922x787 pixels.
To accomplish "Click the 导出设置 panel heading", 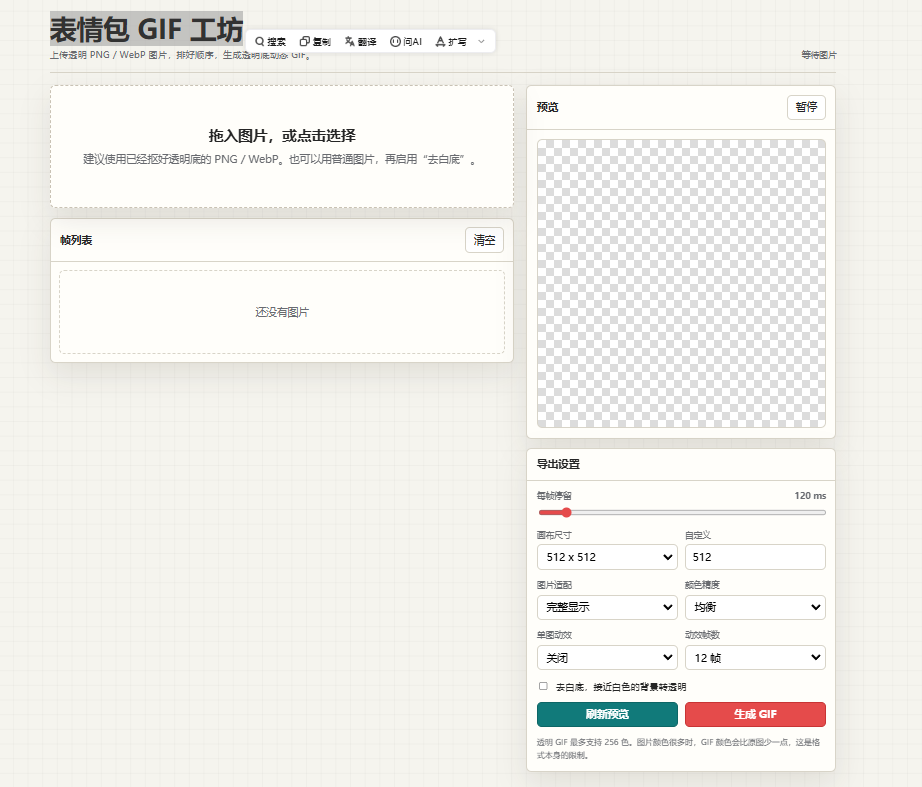I will [x=558, y=464].
